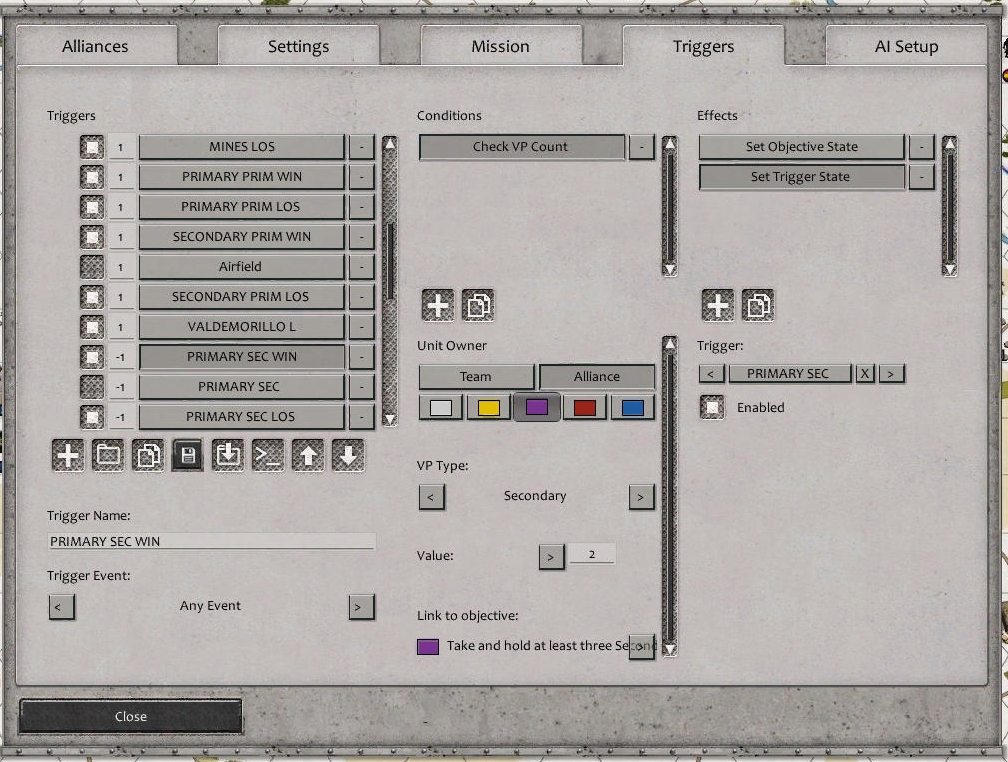
Task: Go to the AI Setup tab
Action: point(906,46)
